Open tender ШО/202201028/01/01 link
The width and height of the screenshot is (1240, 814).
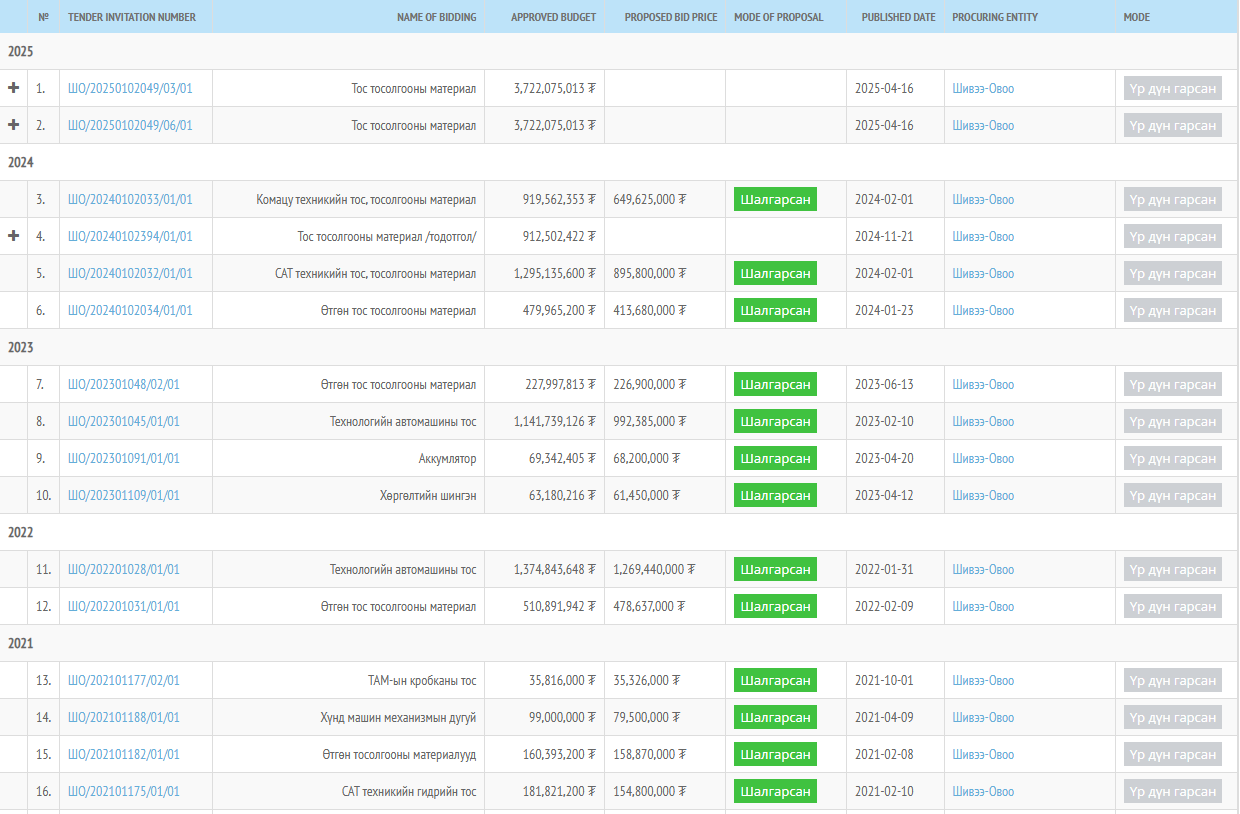click(x=124, y=570)
